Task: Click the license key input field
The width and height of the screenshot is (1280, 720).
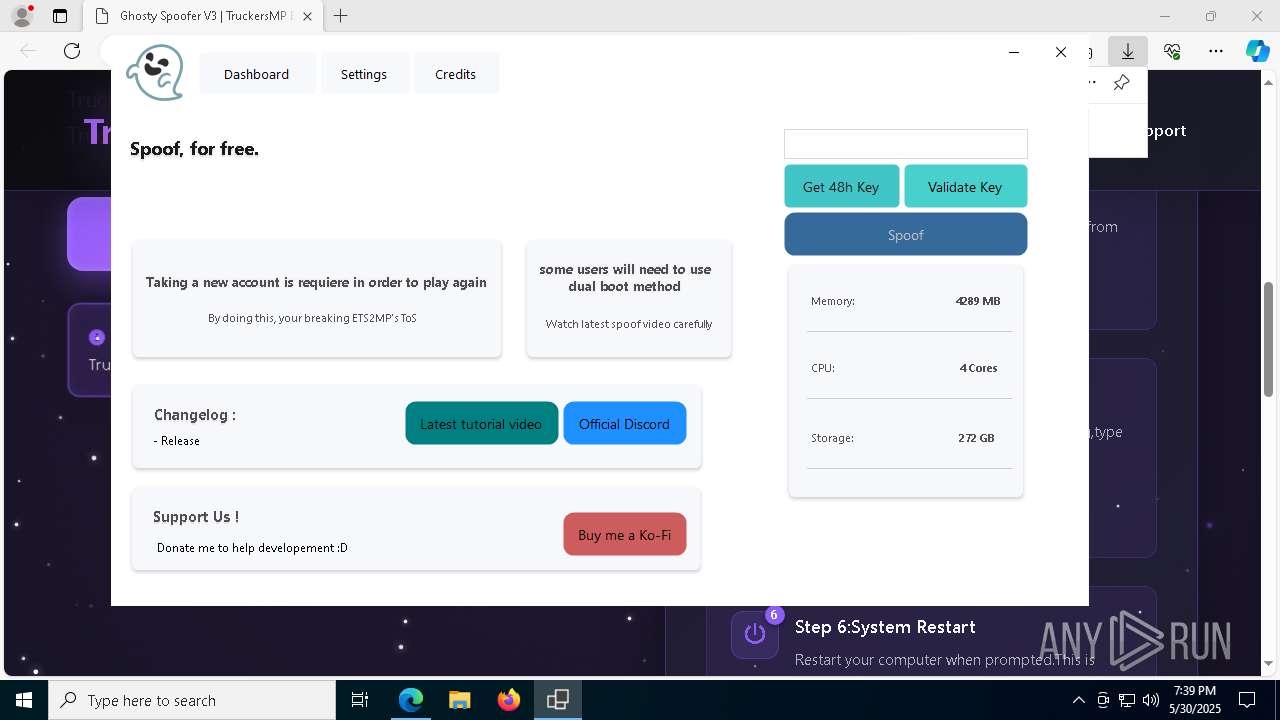Action: pyautogui.click(x=906, y=144)
